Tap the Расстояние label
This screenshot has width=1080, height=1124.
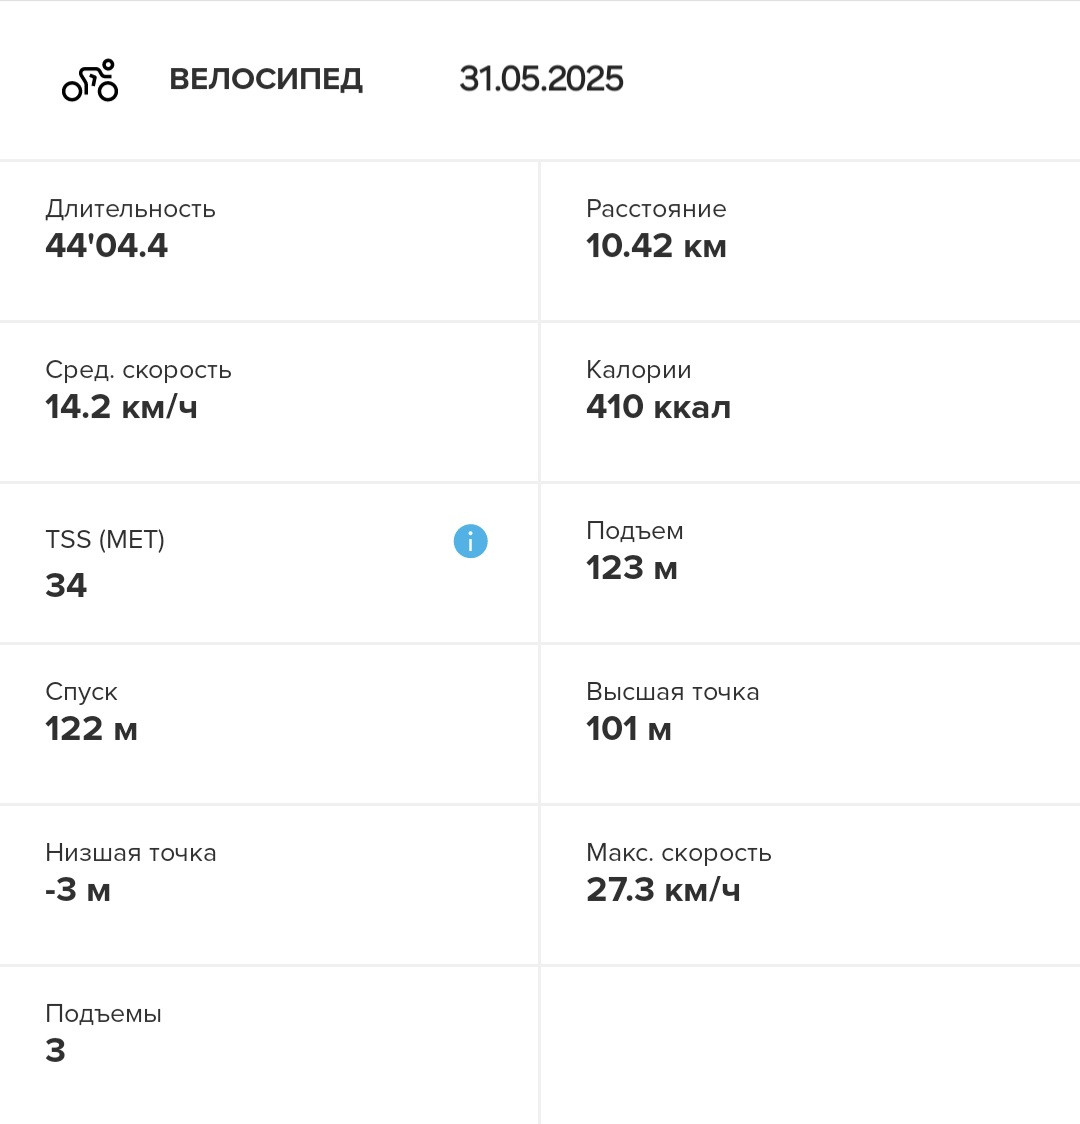click(656, 209)
